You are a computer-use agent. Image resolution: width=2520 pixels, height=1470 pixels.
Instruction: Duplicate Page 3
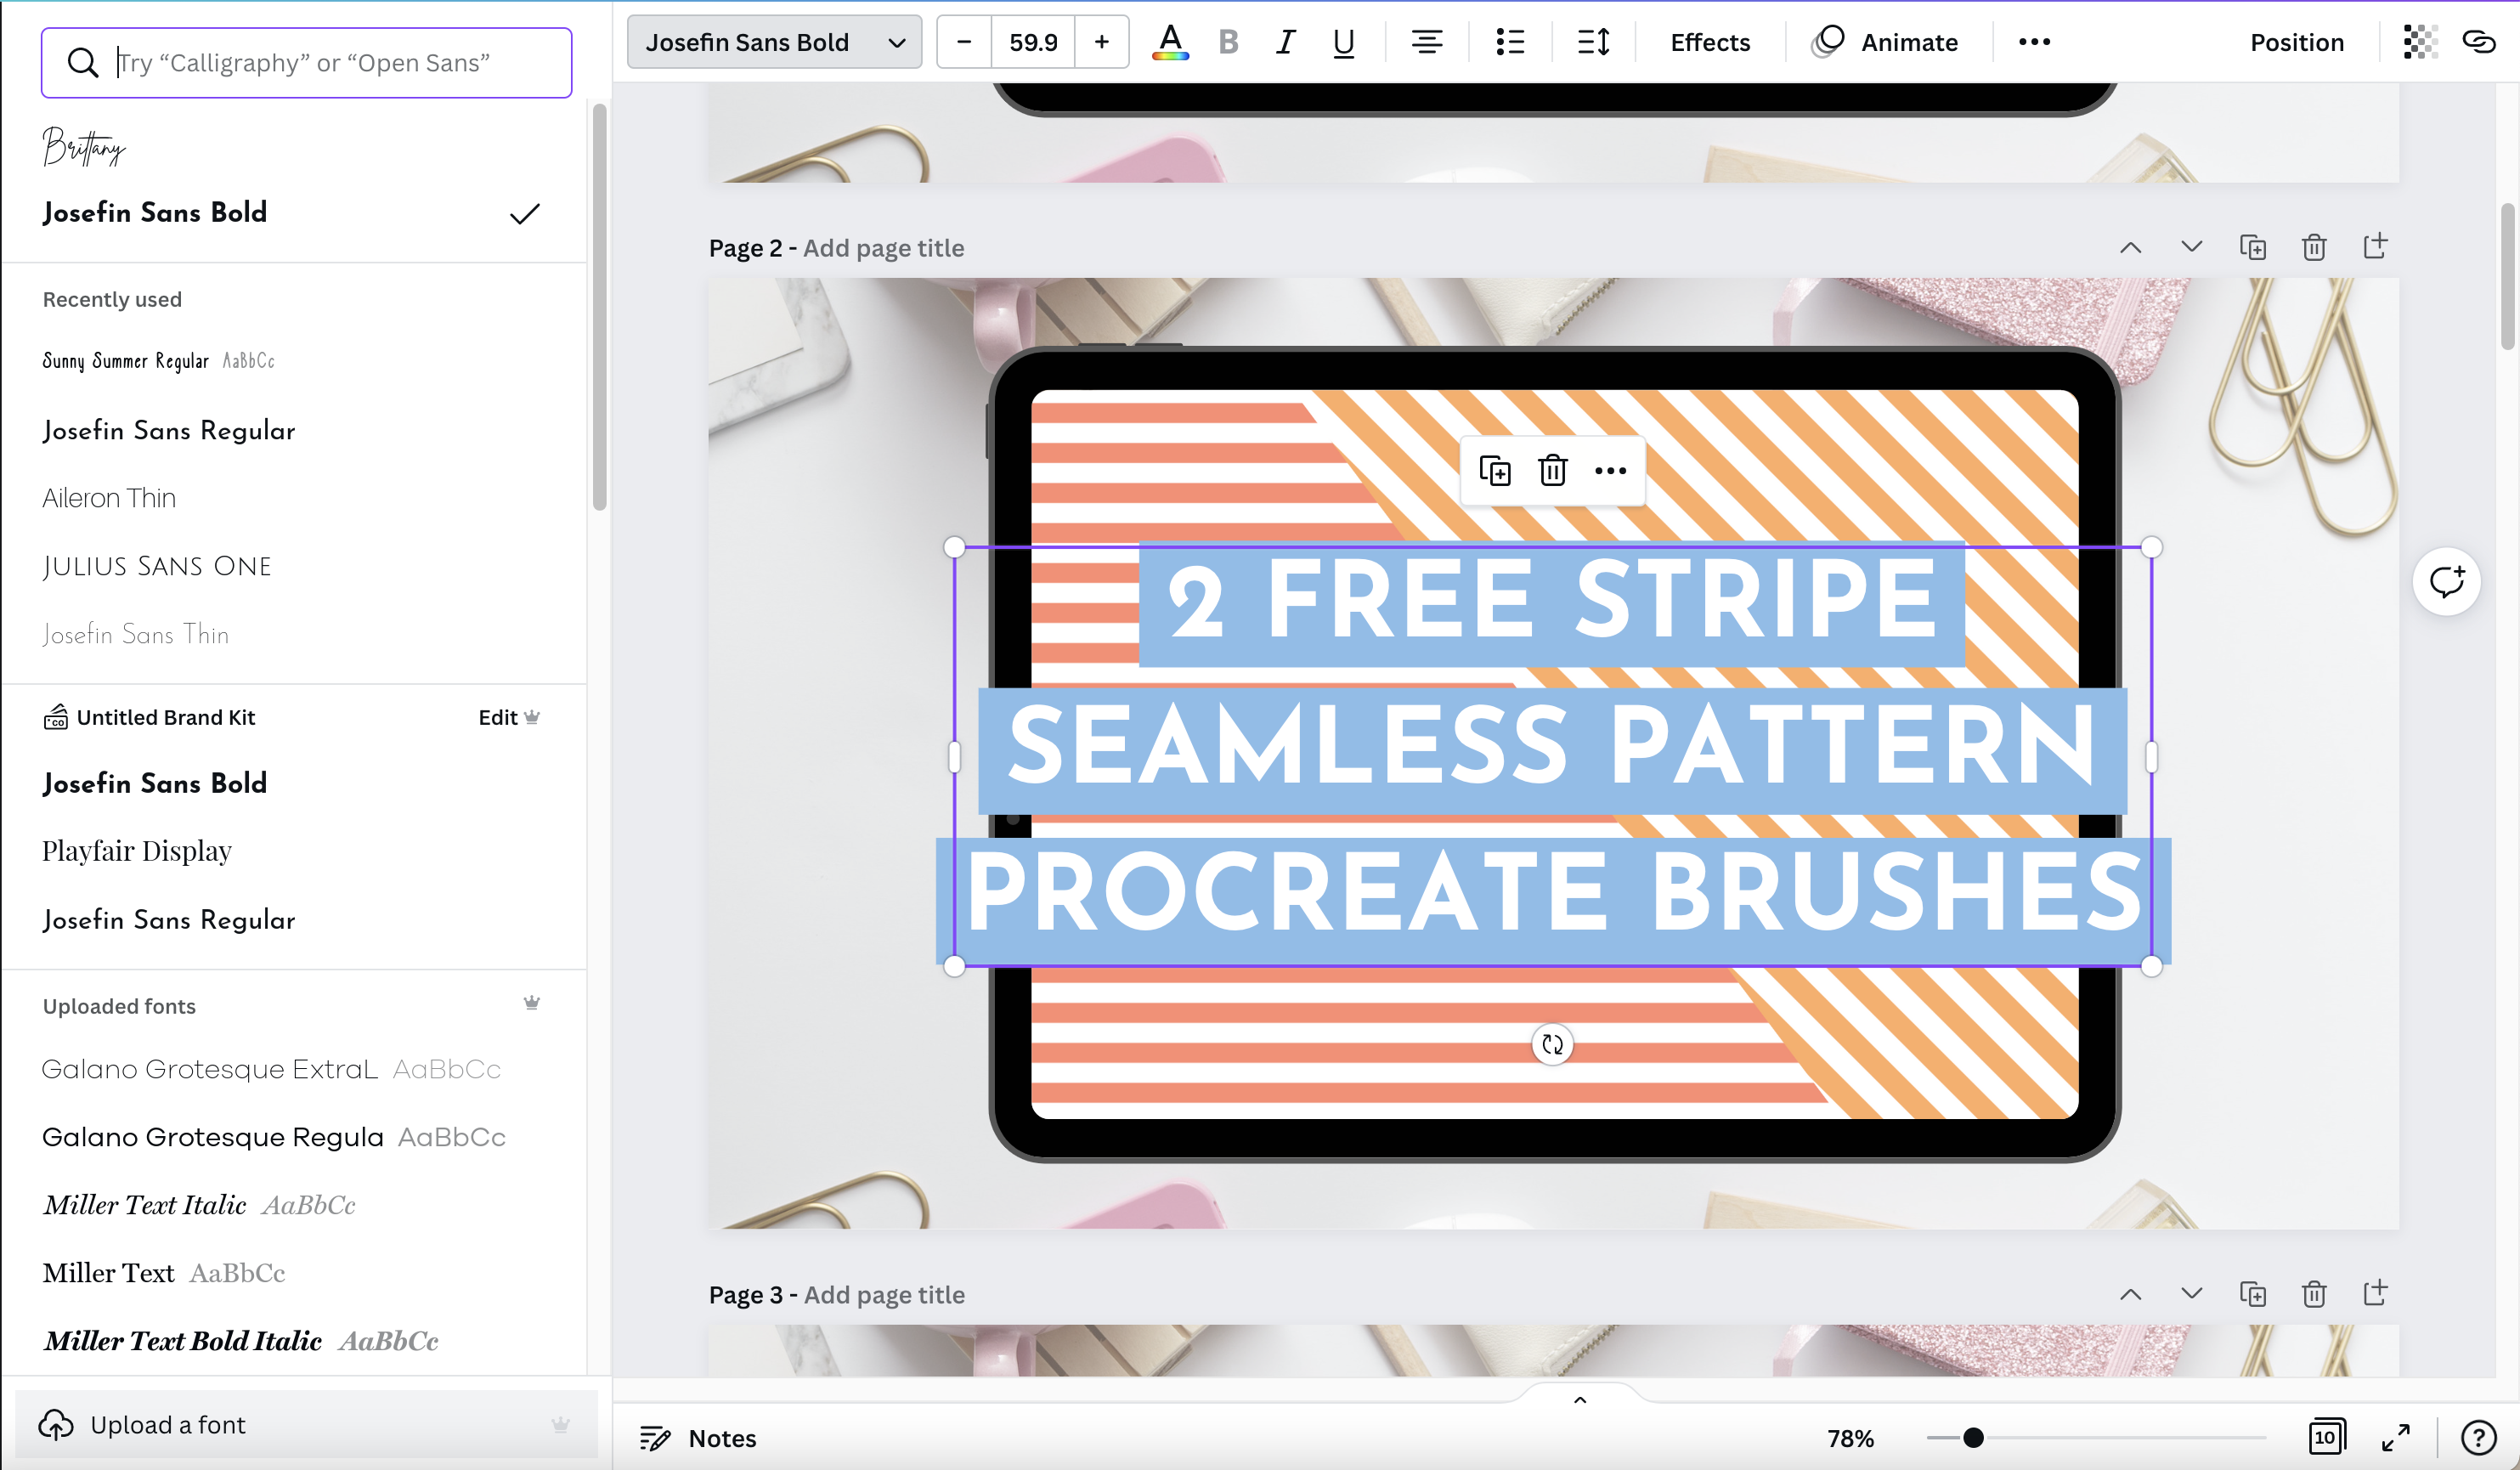(2252, 1294)
